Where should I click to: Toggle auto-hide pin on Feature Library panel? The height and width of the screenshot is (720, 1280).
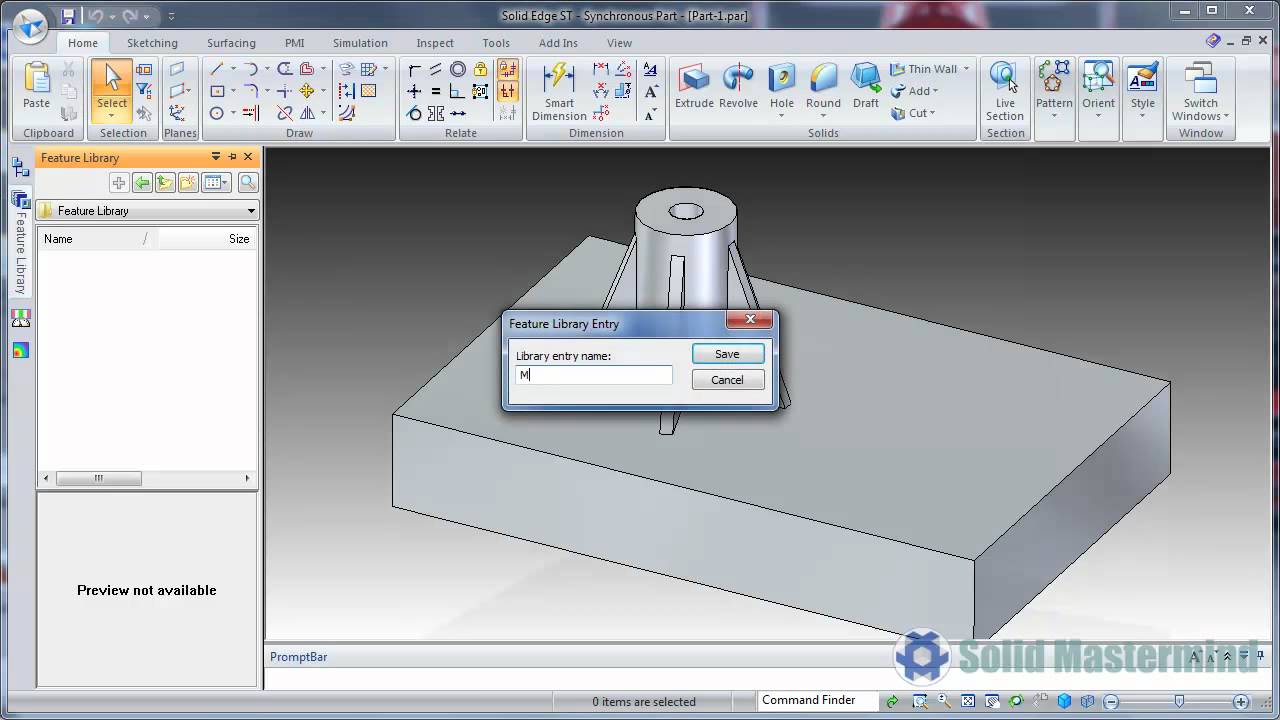point(232,157)
